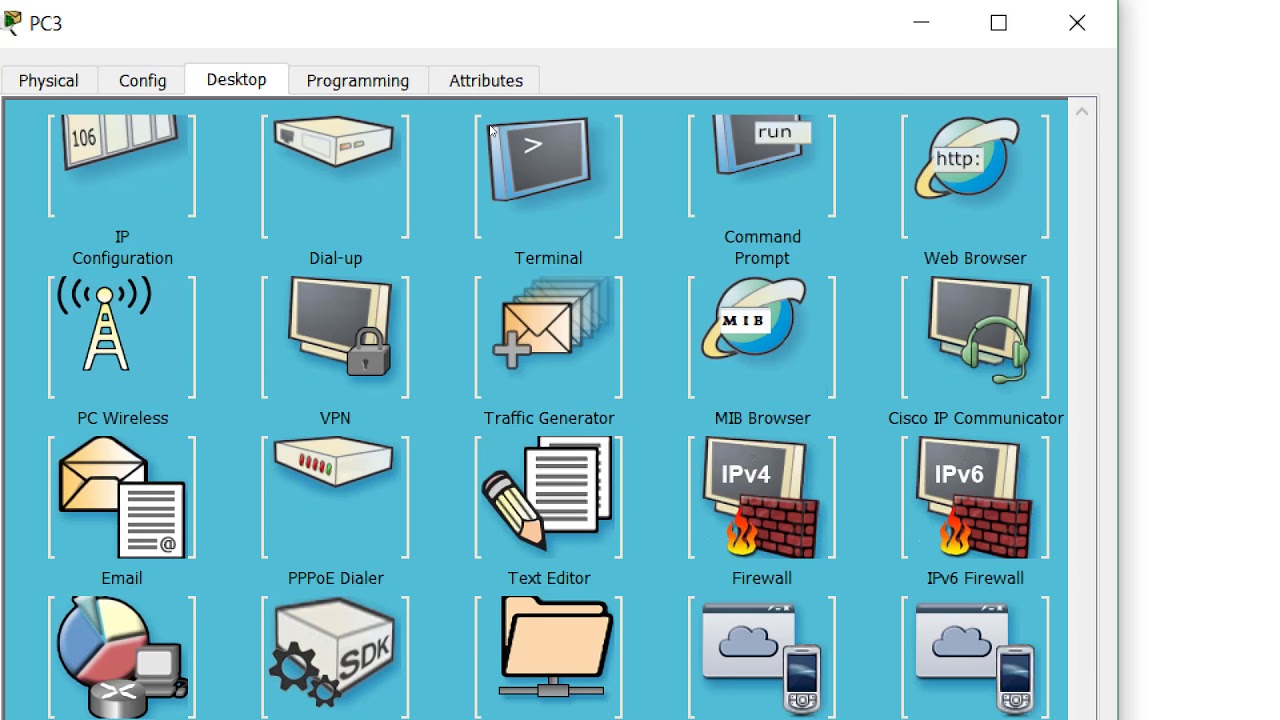Open the network folder icon app
The height and width of the screenshot is (720, 1280).
548,657
